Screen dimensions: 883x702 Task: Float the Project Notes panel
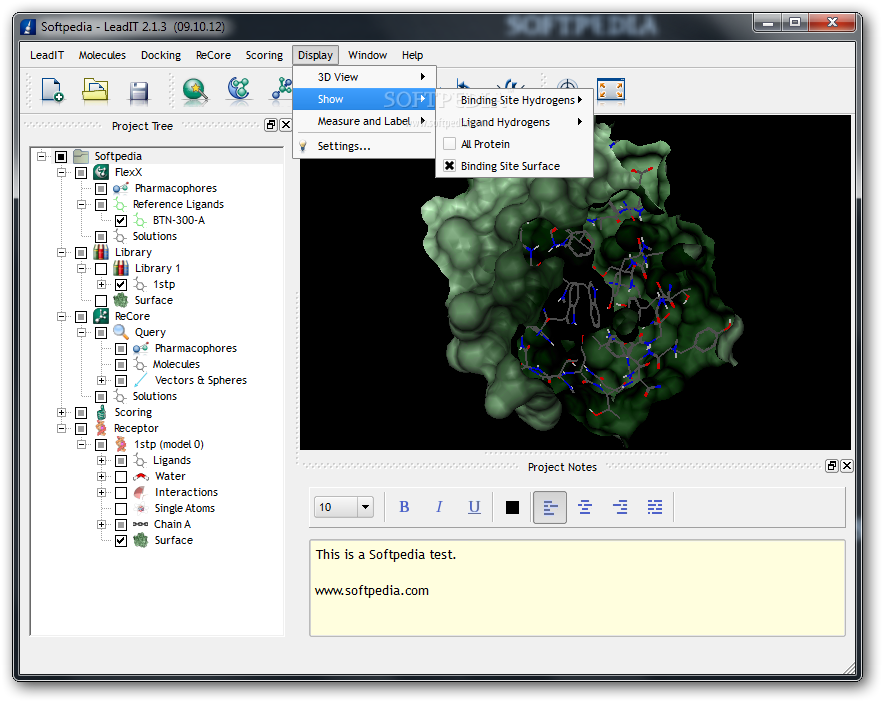(832, 466)
